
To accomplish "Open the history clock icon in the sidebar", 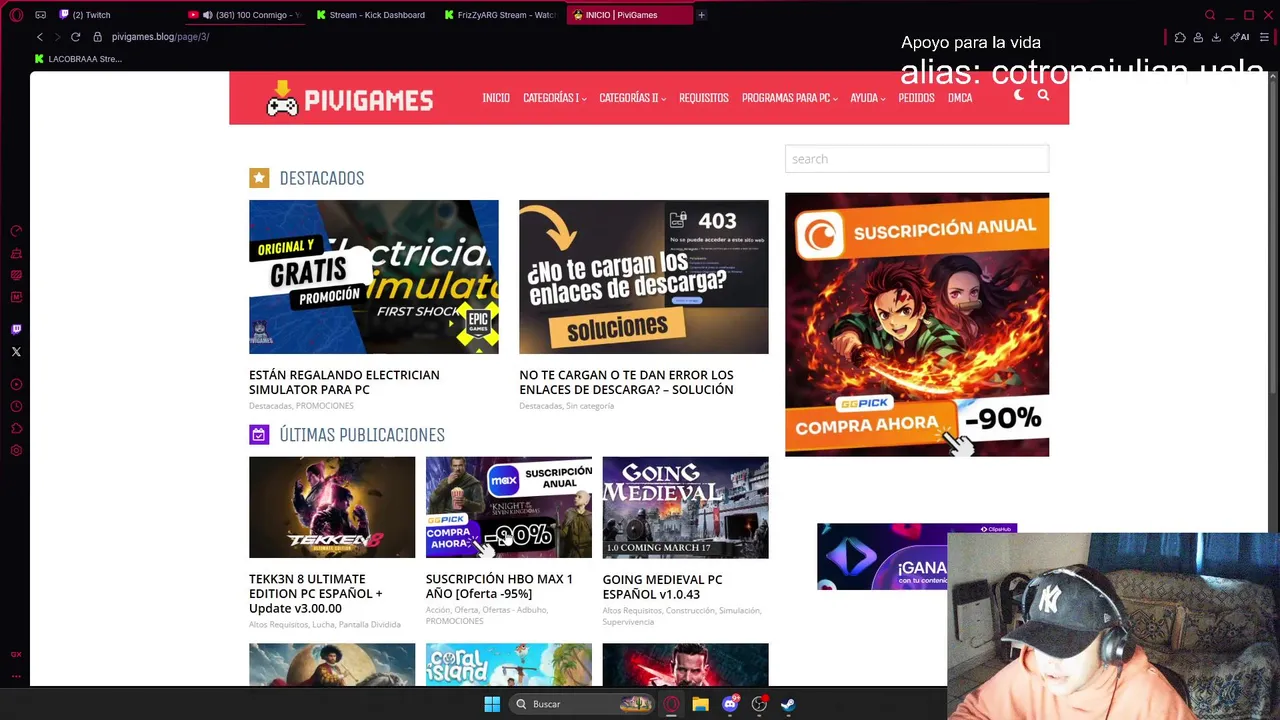I will (16, 406).
